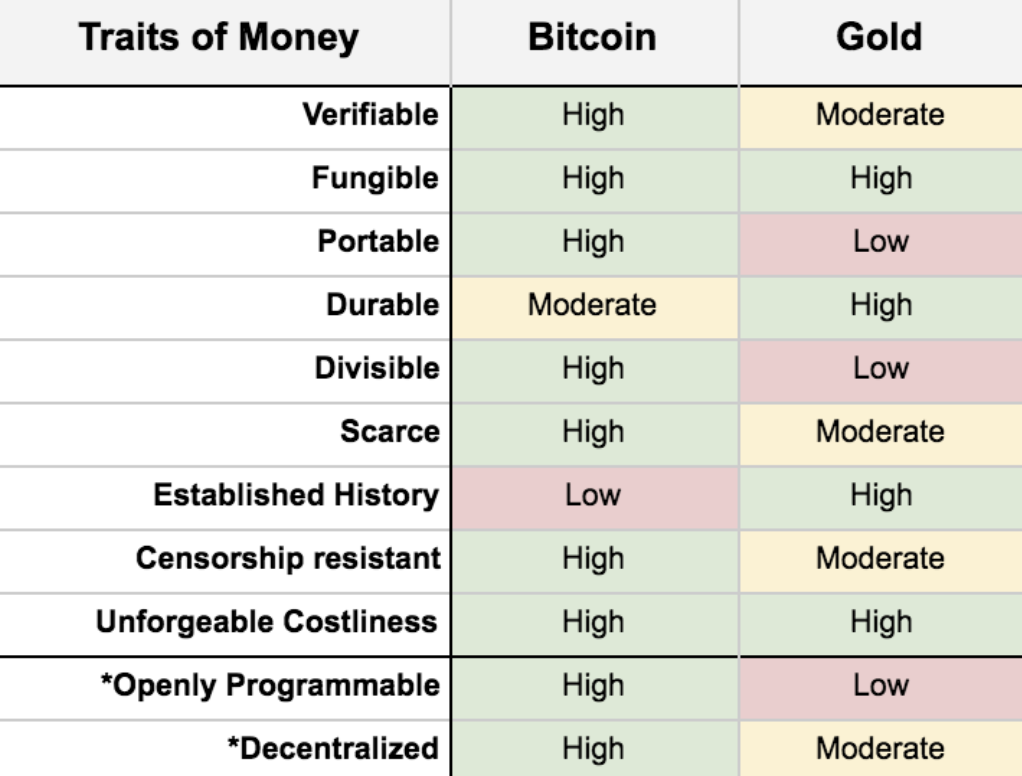Image resolution: width=1022 pixels, height=776 pixels.
Task: Click Gold's Low cell for Divisible
Action: tap(881, 368)
